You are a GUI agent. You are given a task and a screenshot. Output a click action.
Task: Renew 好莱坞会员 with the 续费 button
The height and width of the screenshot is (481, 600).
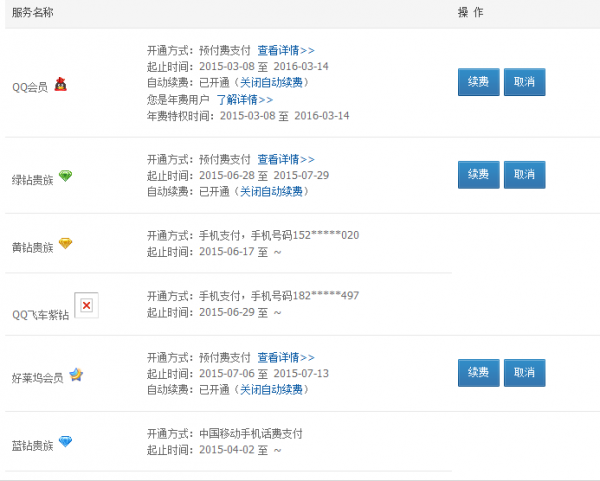tap(479, 373)
